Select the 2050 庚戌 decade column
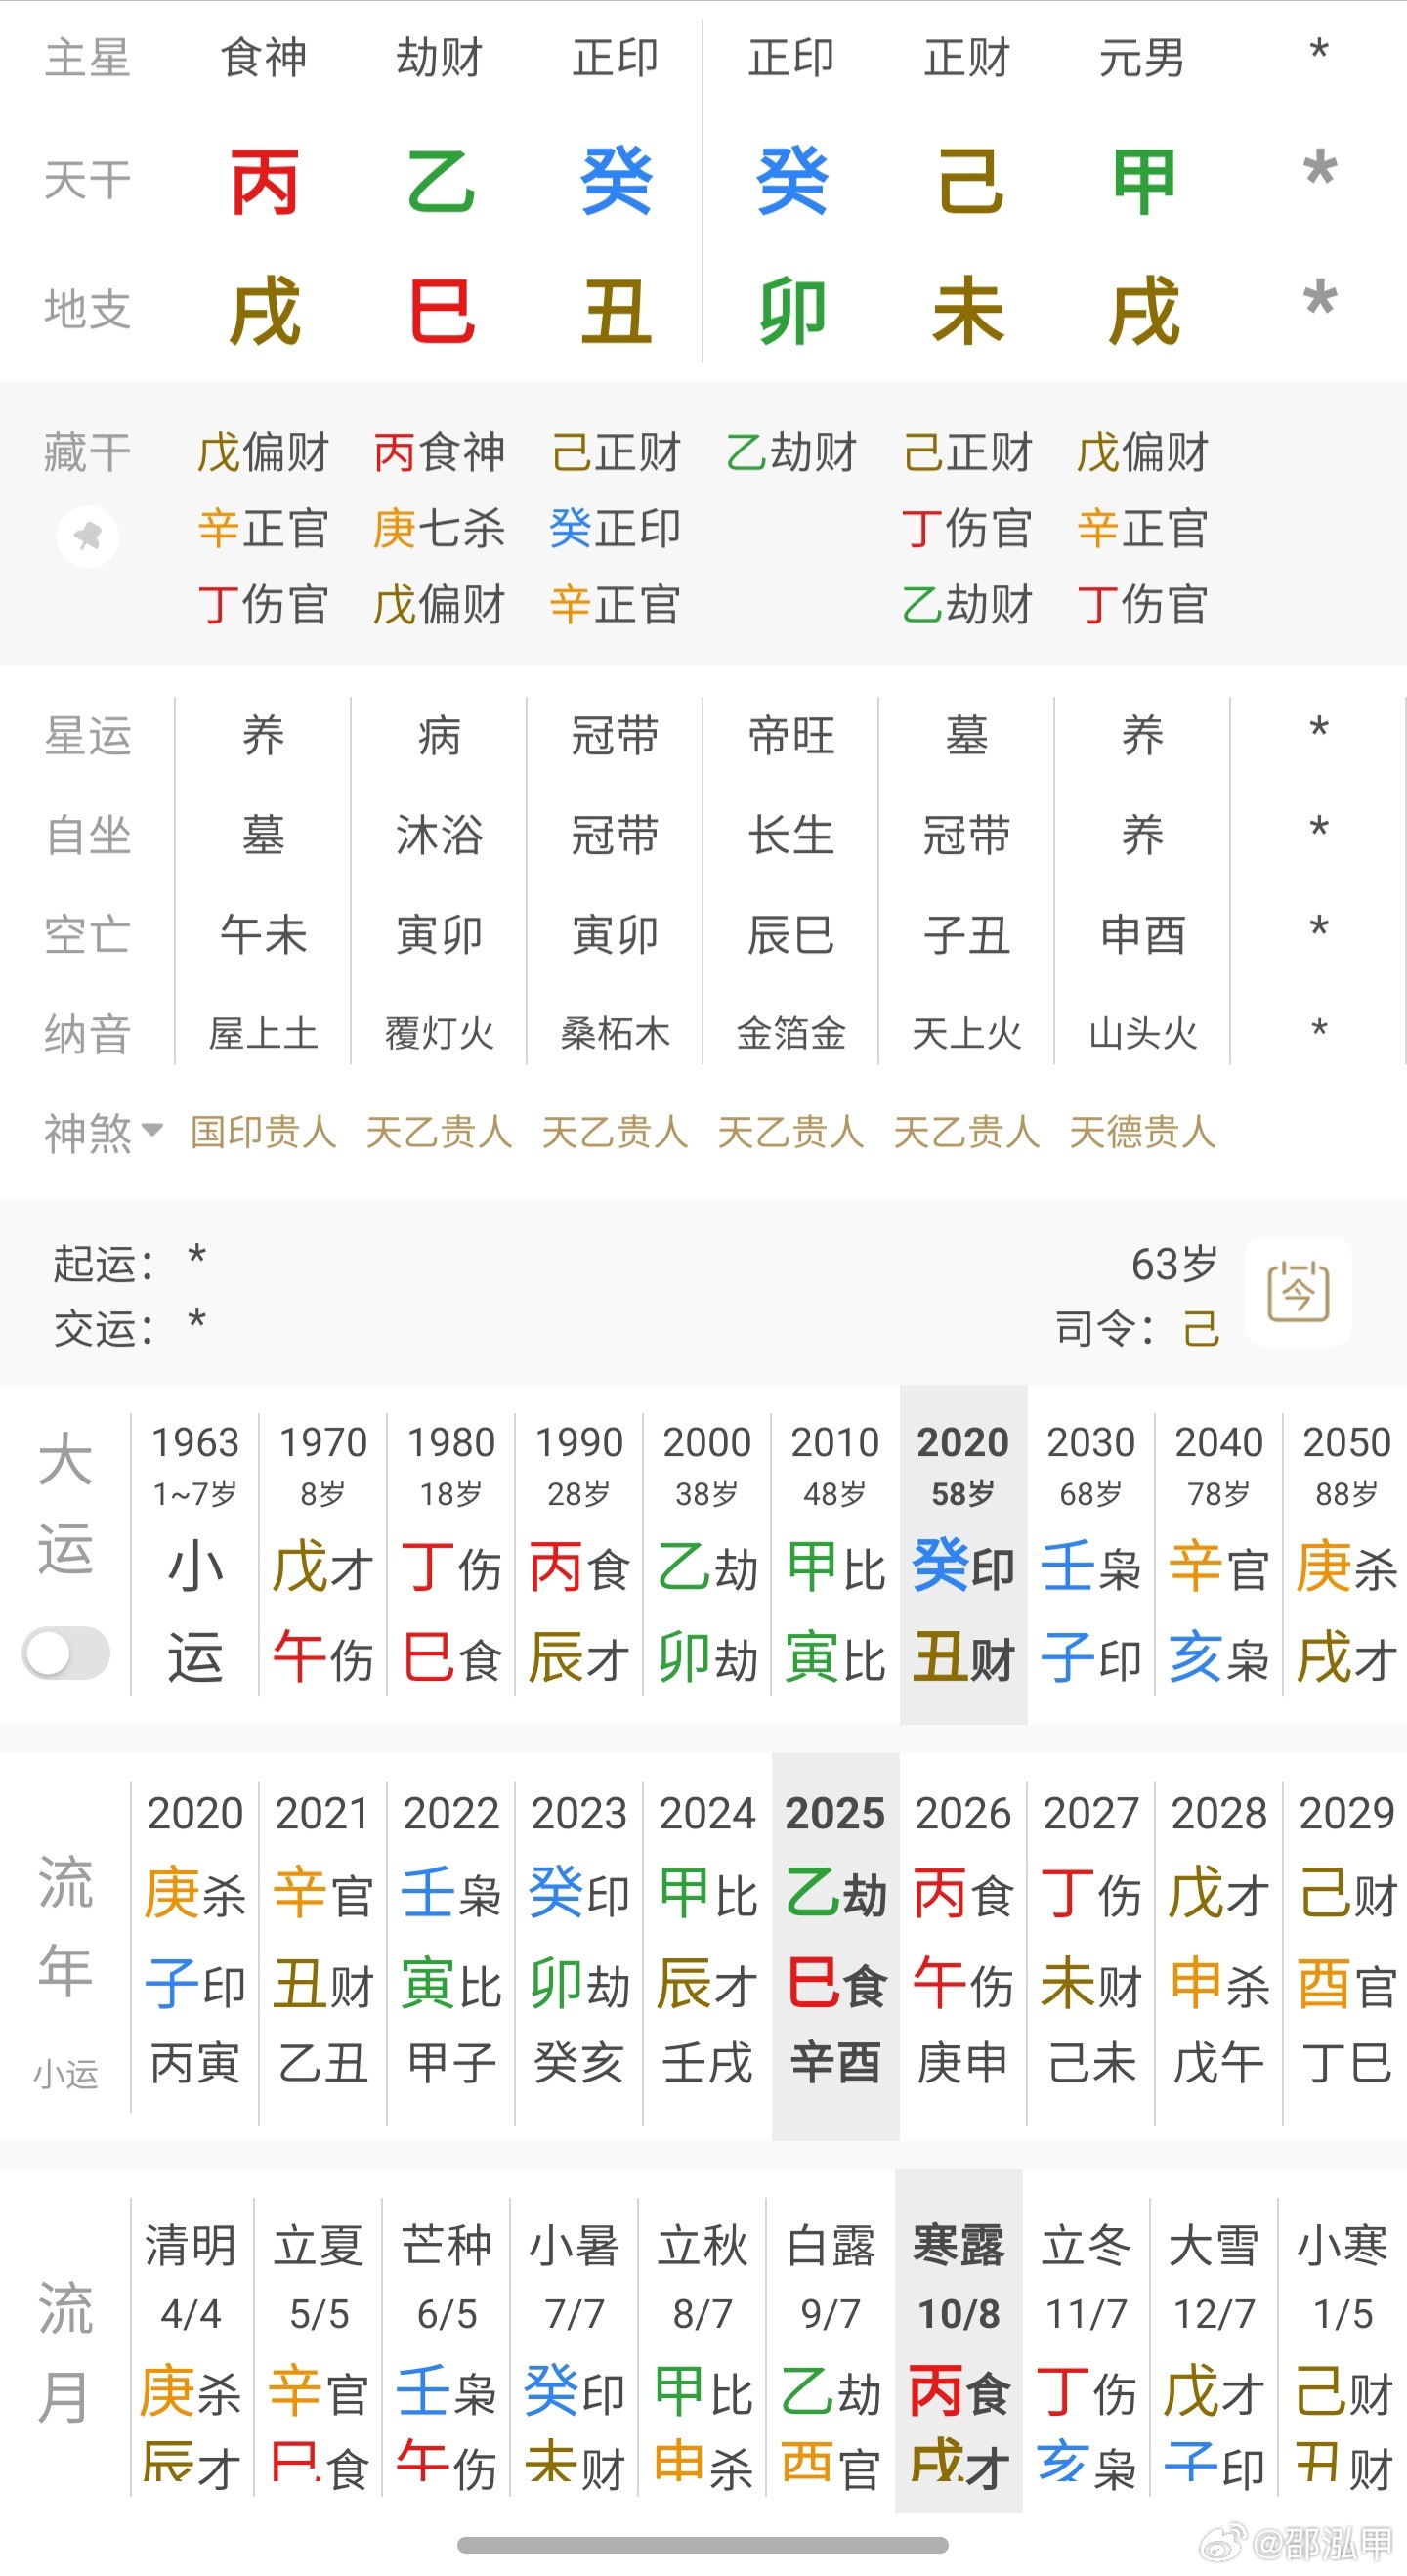The width and height of the screenshot is (1407, 2576). click(x=1346, y=1555)
